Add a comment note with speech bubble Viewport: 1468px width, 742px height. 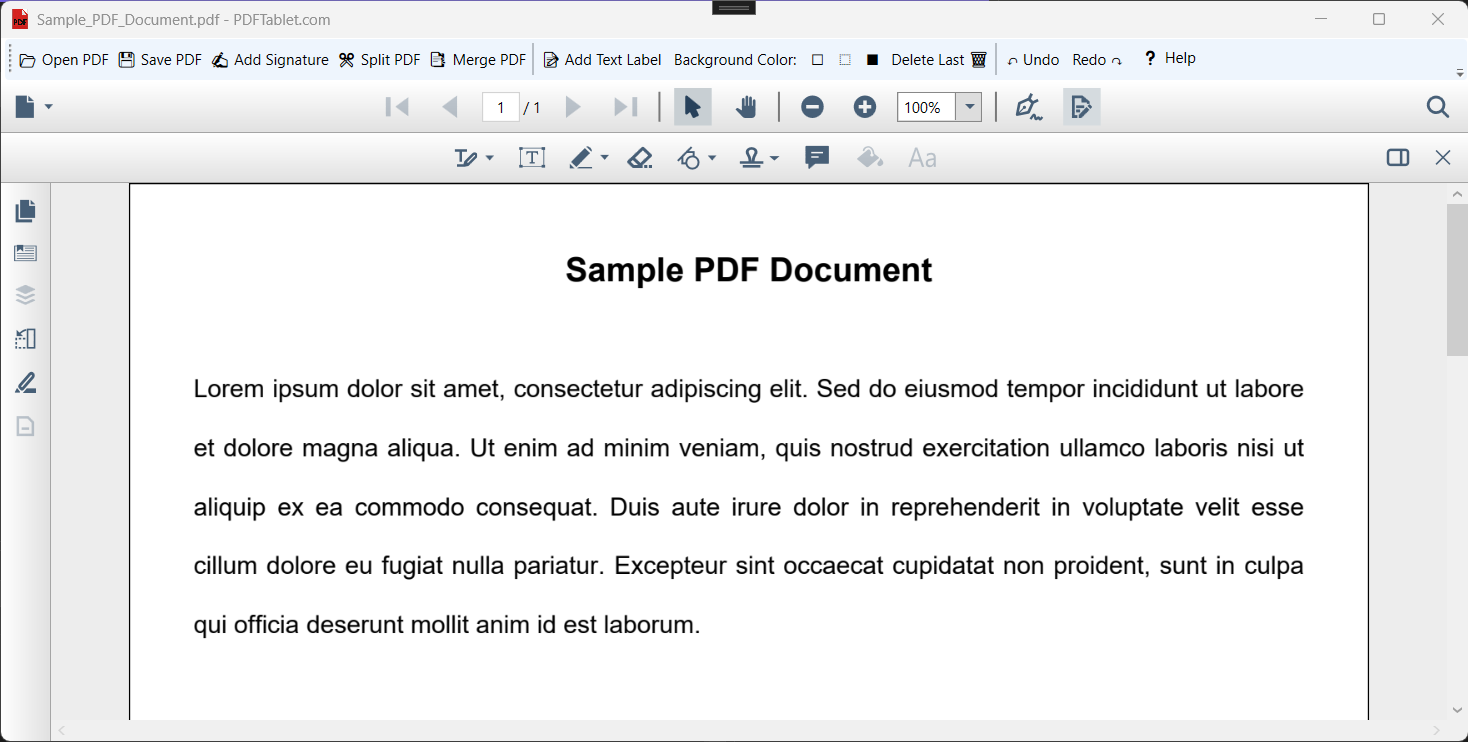pos(817,158)
